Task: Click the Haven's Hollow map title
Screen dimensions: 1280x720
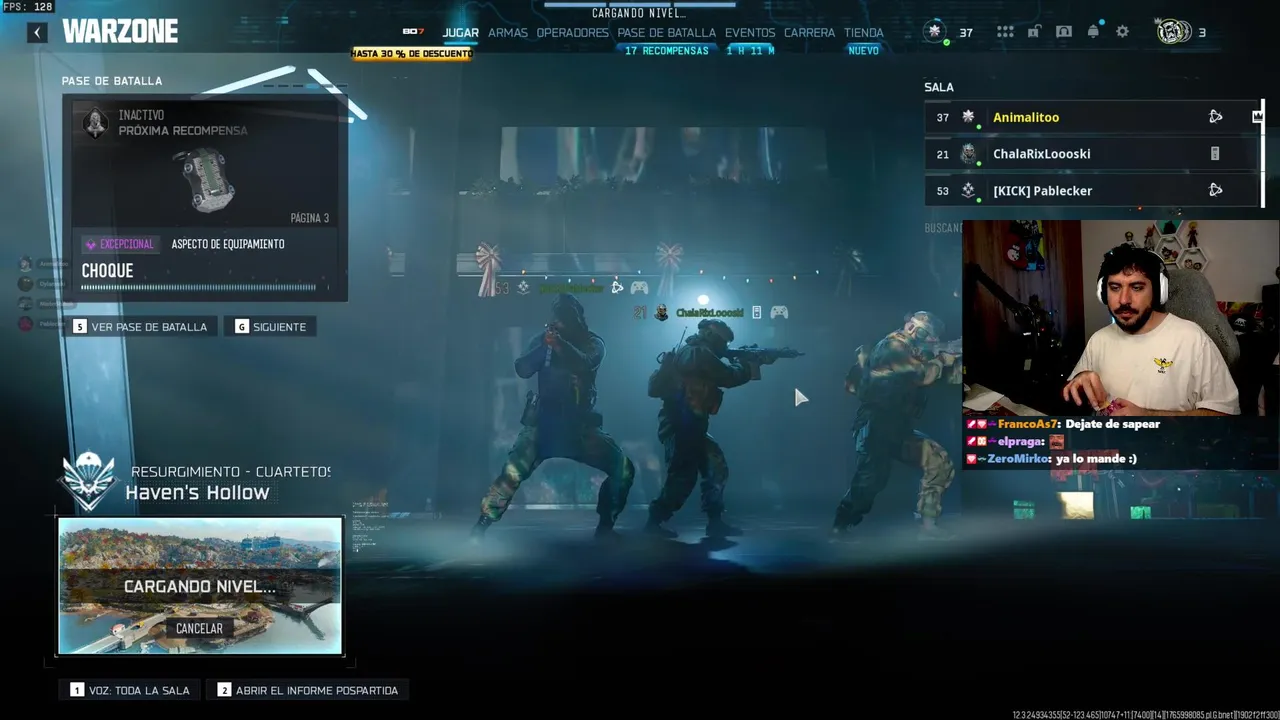Action: coord(197,492)
